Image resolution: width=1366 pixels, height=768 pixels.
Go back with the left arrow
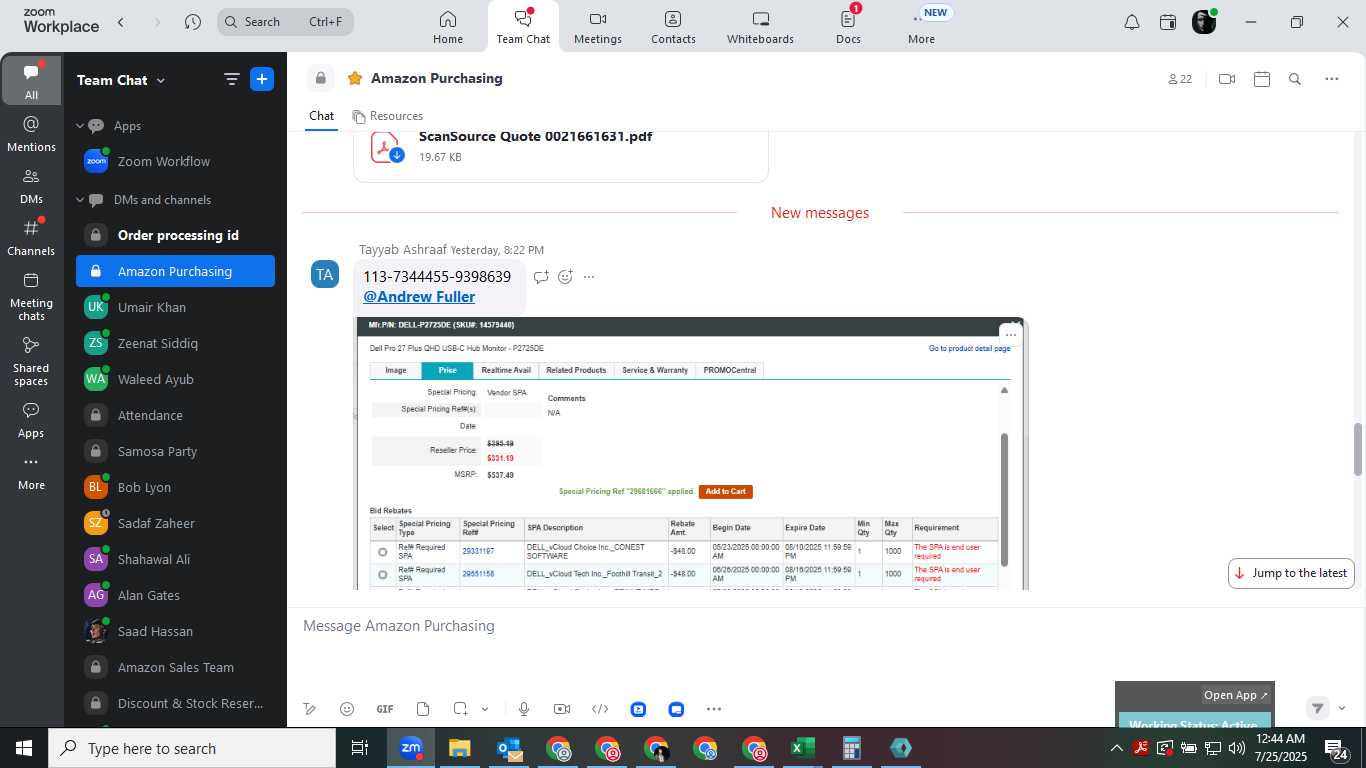(121, 22)
